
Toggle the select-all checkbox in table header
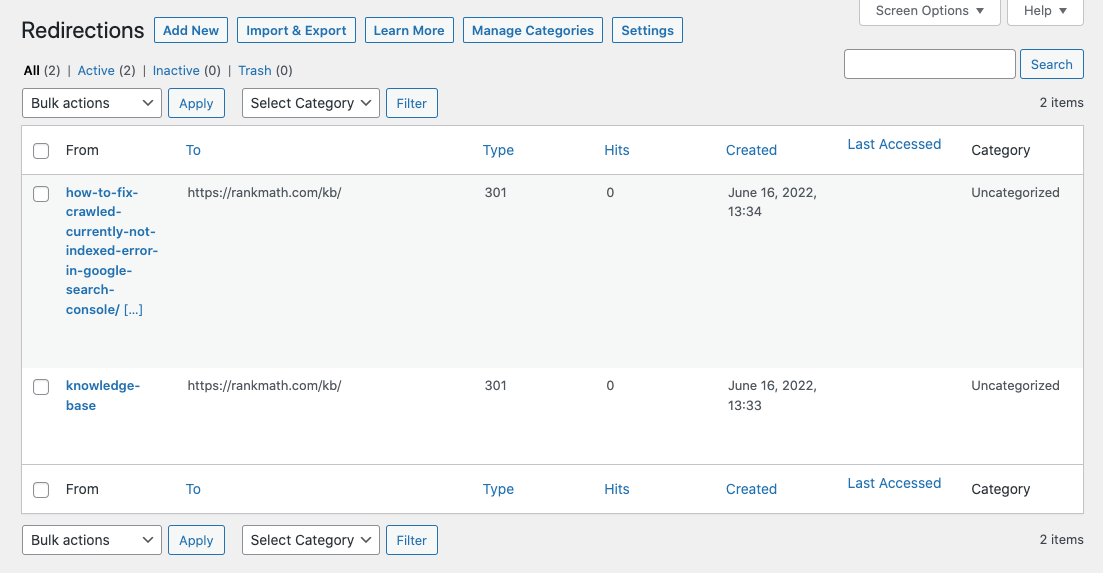coord(41,151)
